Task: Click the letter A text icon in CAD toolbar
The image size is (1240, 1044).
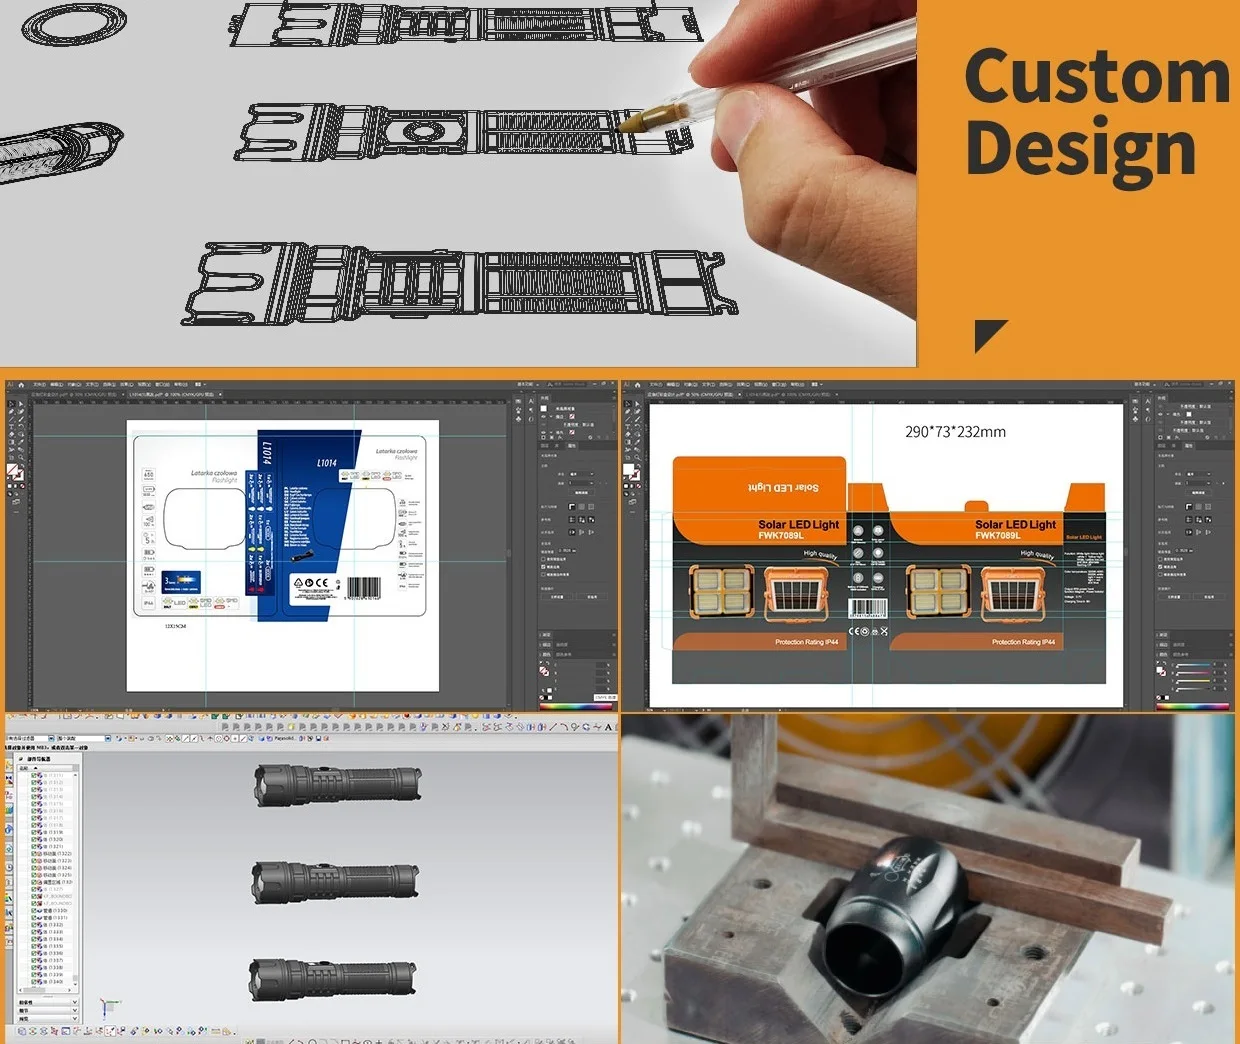Action: click(608, 727)
